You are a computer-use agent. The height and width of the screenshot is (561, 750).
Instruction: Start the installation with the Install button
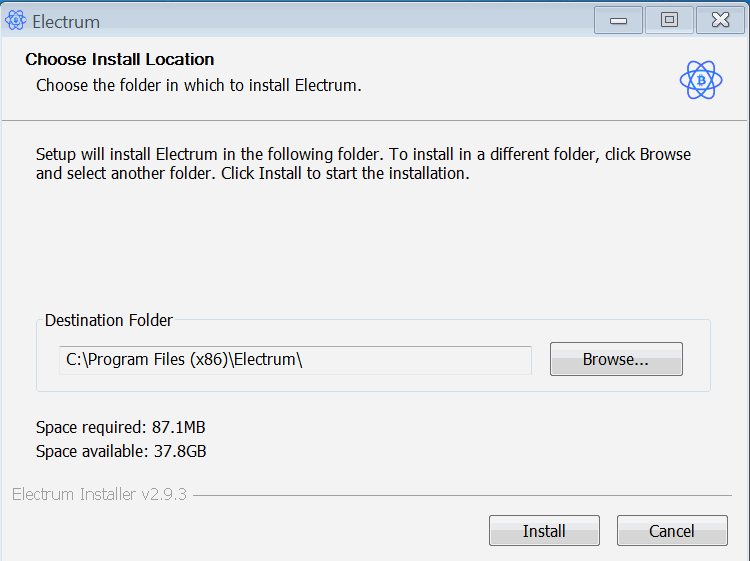[544, 531]
